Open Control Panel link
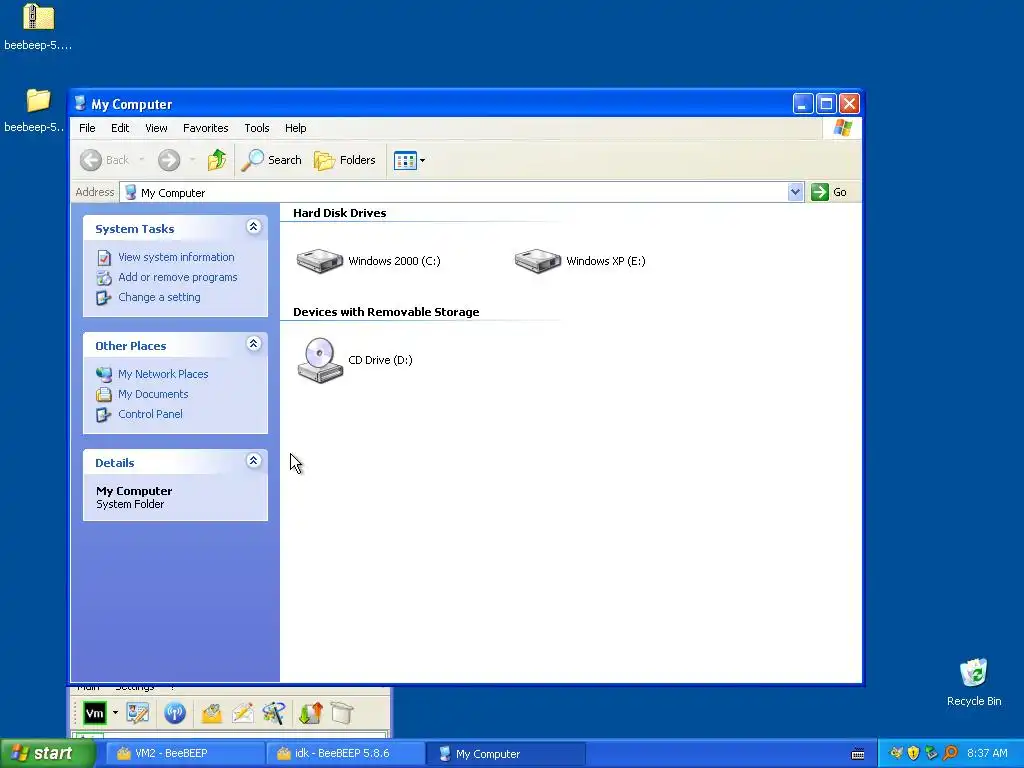Viewport: 1024px width, 768px height. (x=150, y=414)
